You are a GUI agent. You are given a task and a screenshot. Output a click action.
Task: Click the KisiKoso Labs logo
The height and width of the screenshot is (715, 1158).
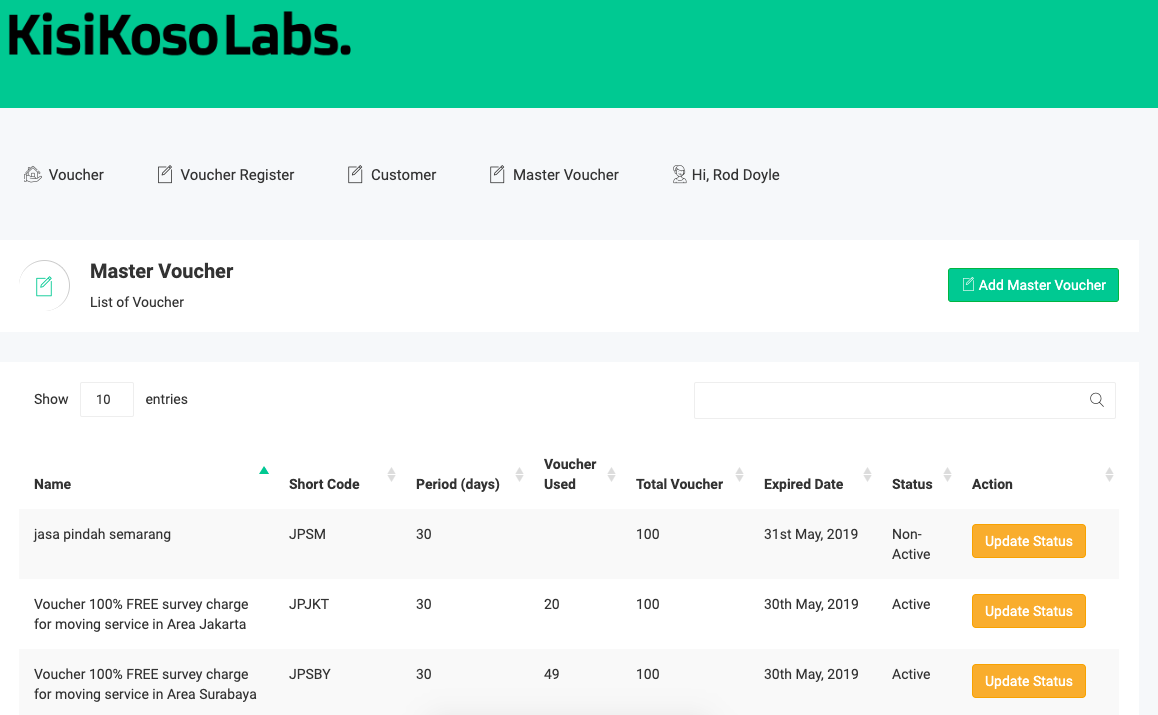[x=179, y=35]
